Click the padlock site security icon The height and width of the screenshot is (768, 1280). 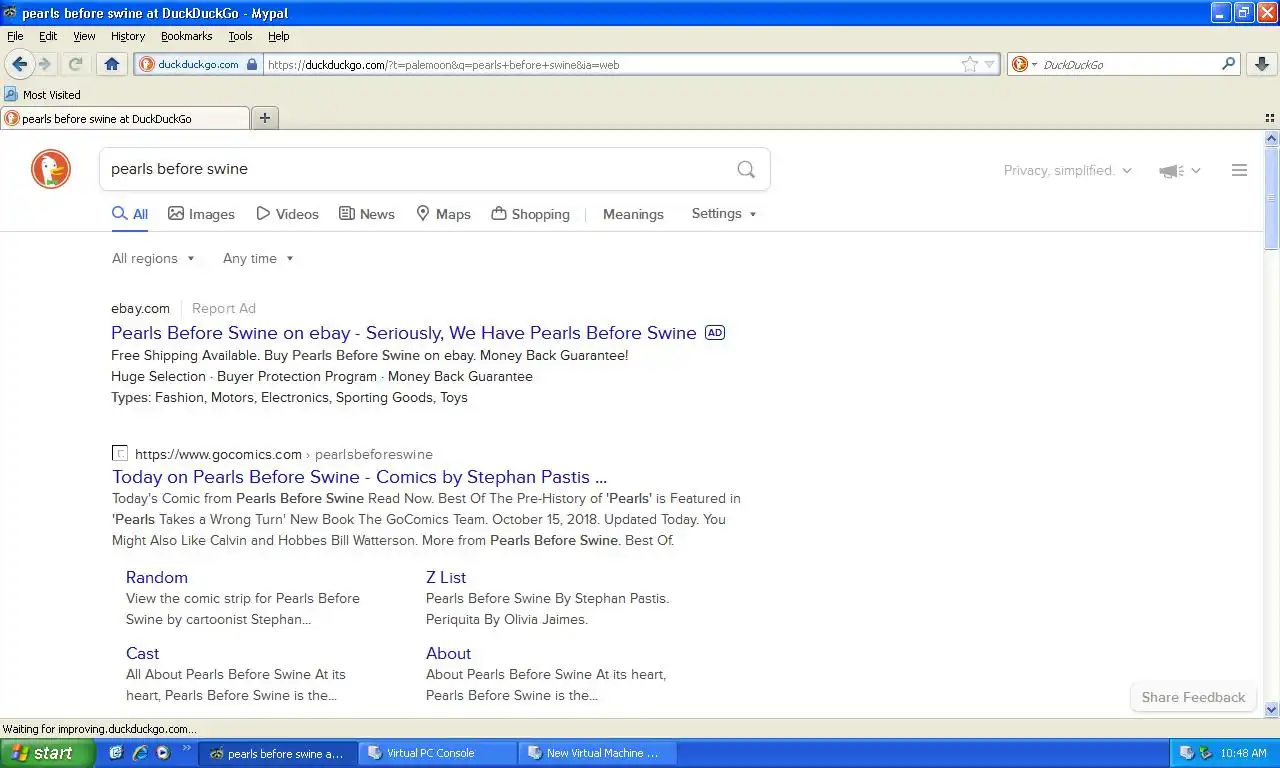coord(252,64)
